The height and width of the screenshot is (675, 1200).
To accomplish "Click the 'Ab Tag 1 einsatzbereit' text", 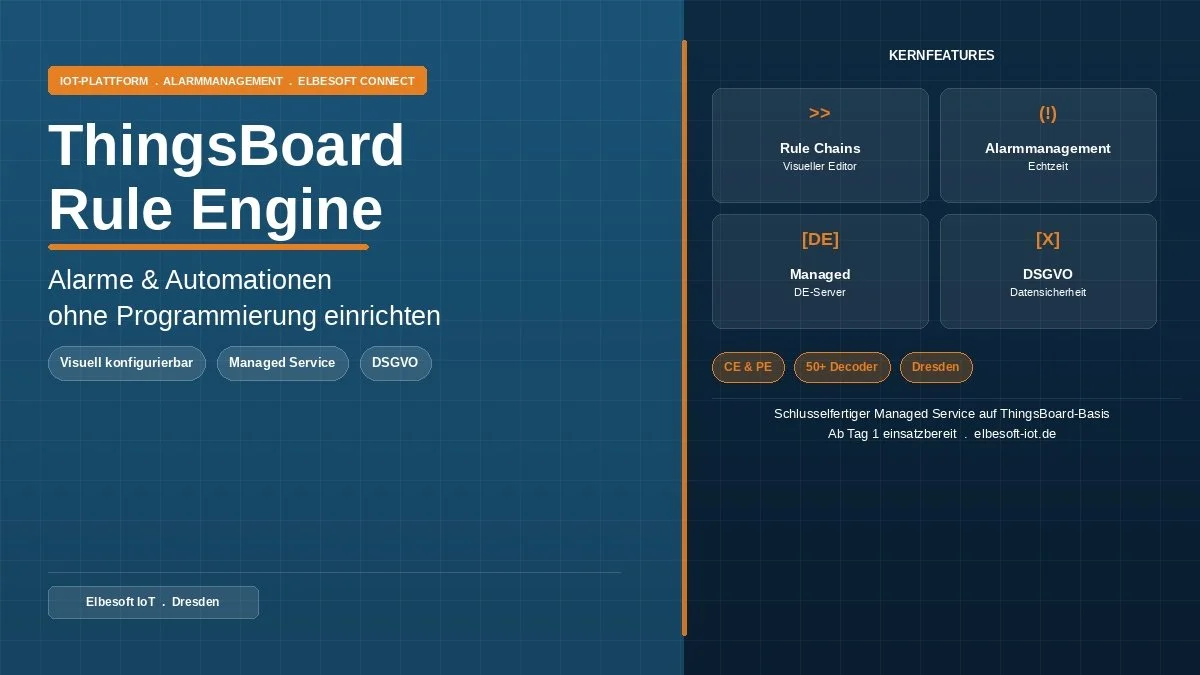I will tap(892, 434).
